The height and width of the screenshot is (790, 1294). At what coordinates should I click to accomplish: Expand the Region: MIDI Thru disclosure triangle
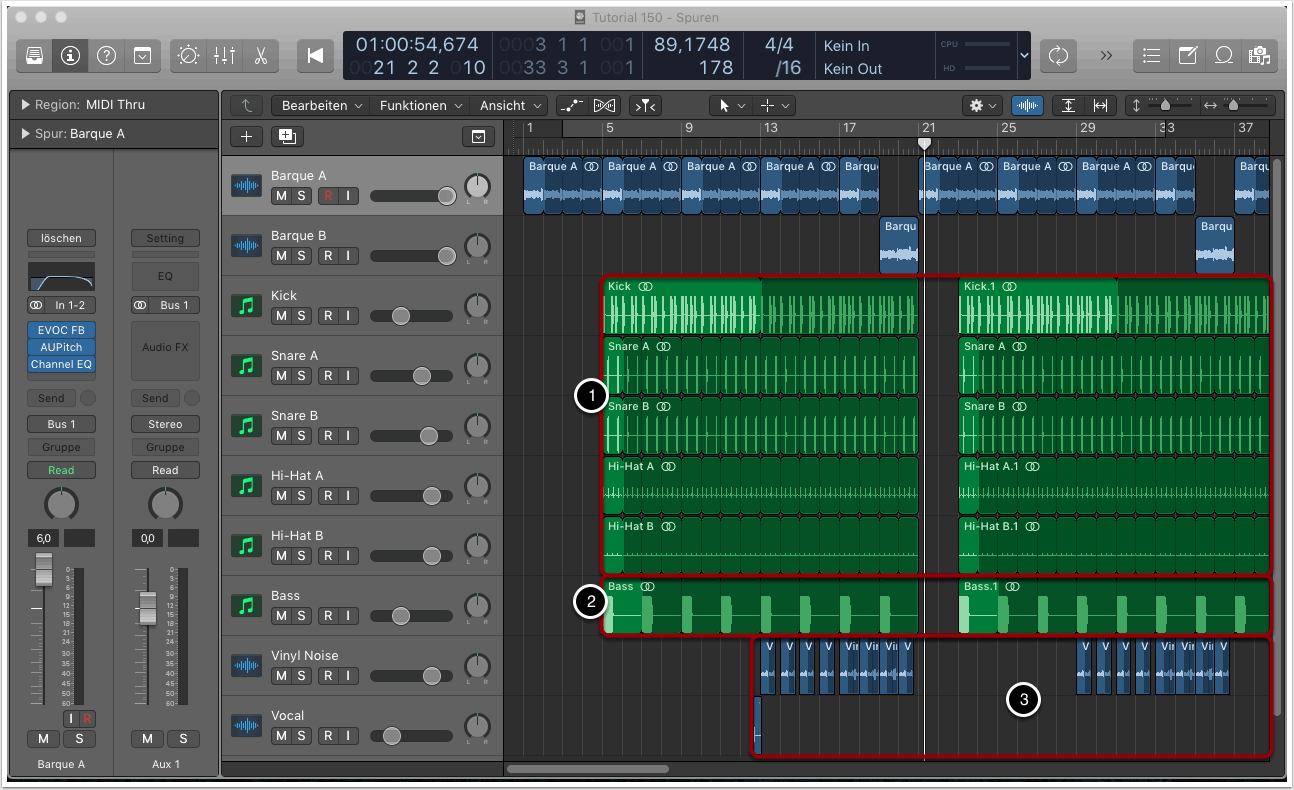24,104
